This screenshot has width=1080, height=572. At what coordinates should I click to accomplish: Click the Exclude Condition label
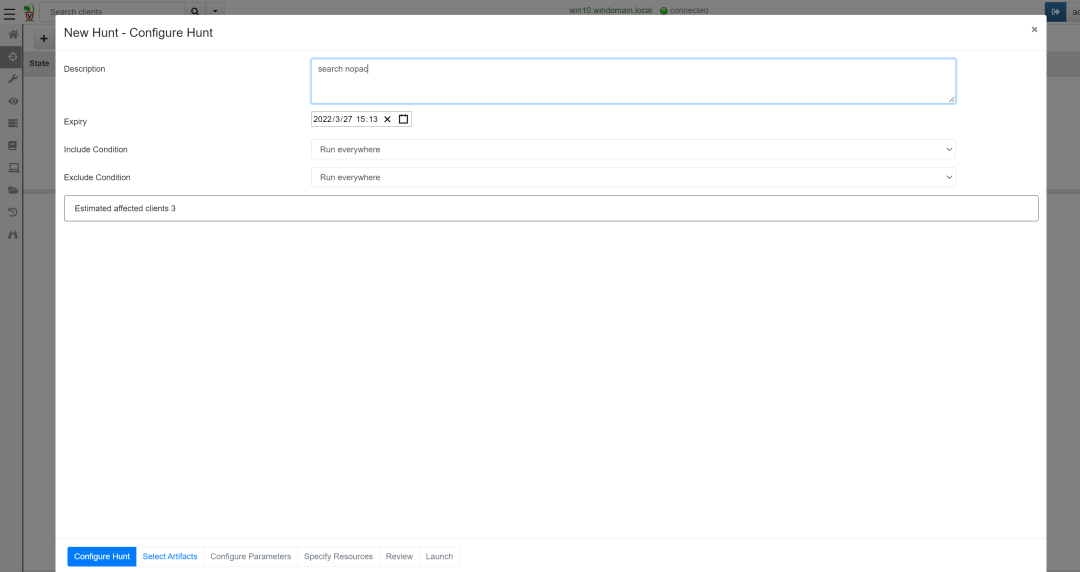[97, 177]
